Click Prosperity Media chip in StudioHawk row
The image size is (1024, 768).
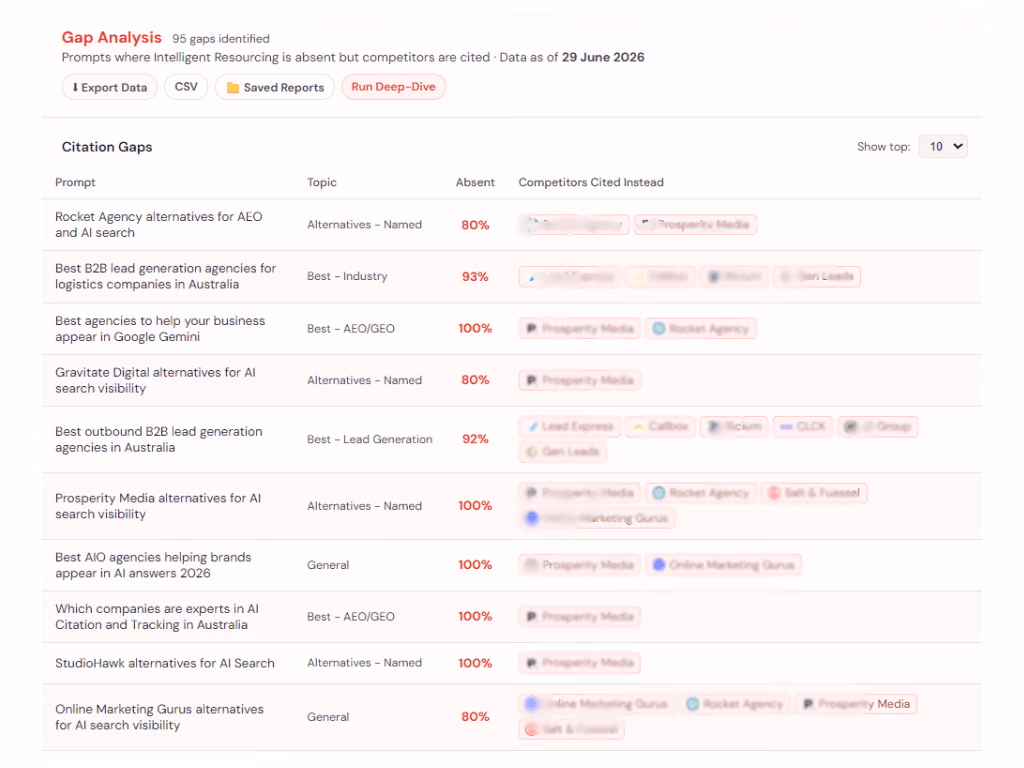point(580,663)
